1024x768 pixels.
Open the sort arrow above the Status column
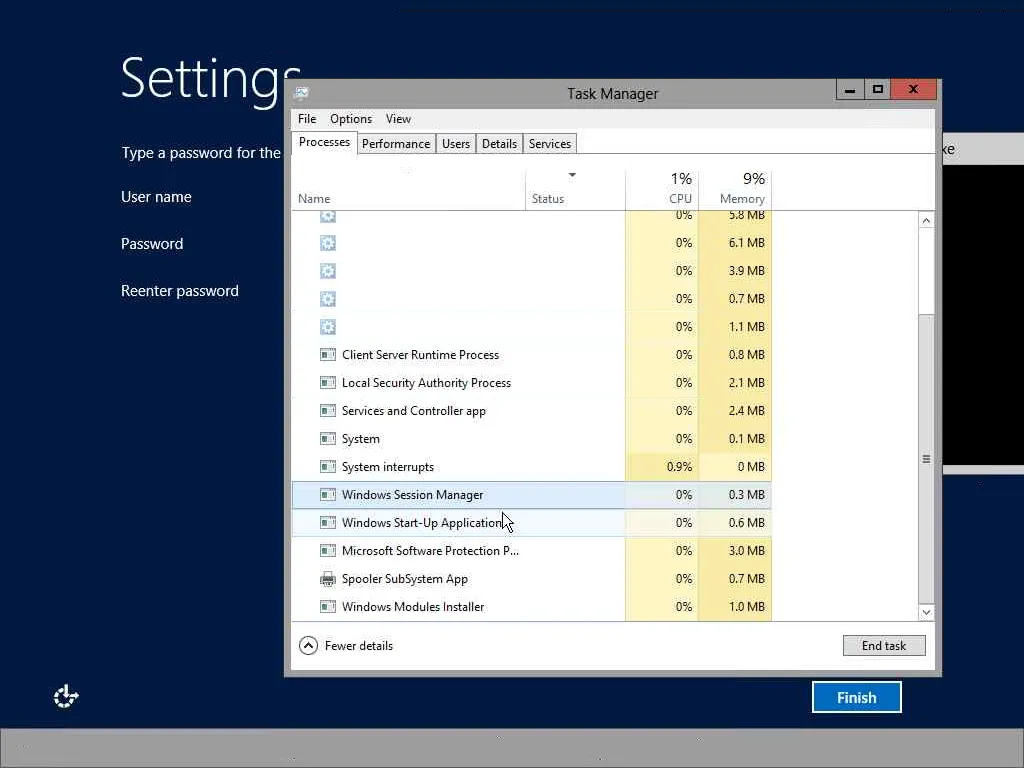(572, 175)
